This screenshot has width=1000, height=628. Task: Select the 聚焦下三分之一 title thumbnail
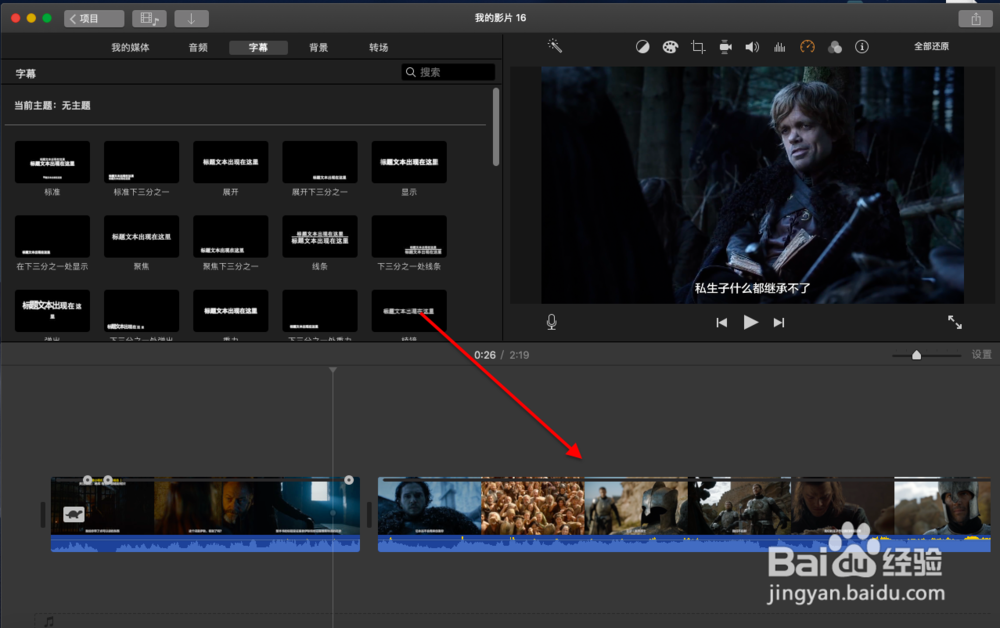pyautogui.click(x=231, y=237)
